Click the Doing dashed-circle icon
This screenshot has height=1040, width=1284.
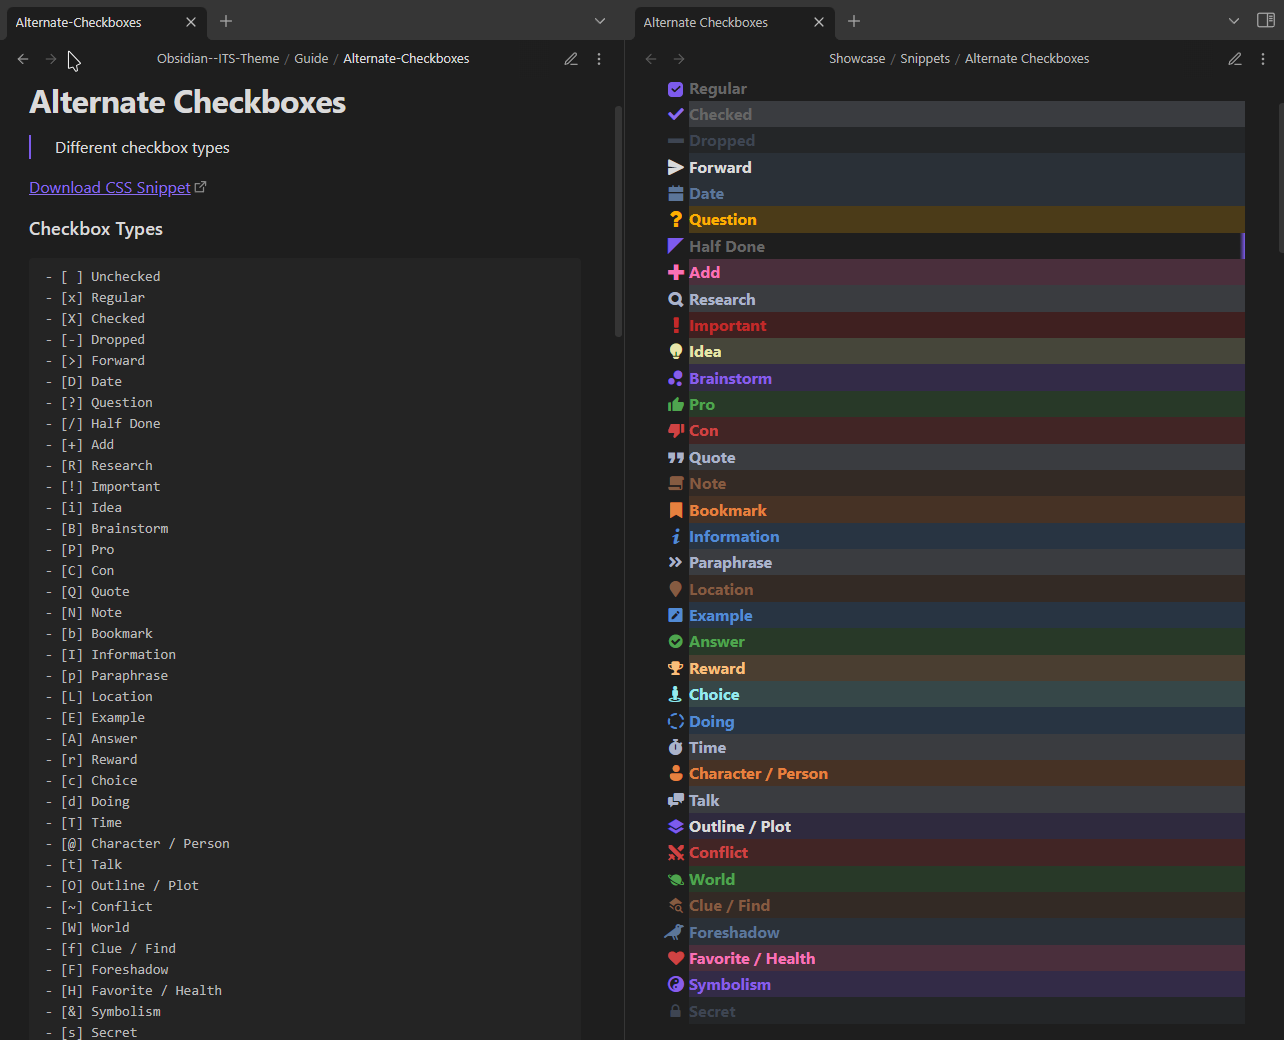pyautogui.click(x=676, y=721)
